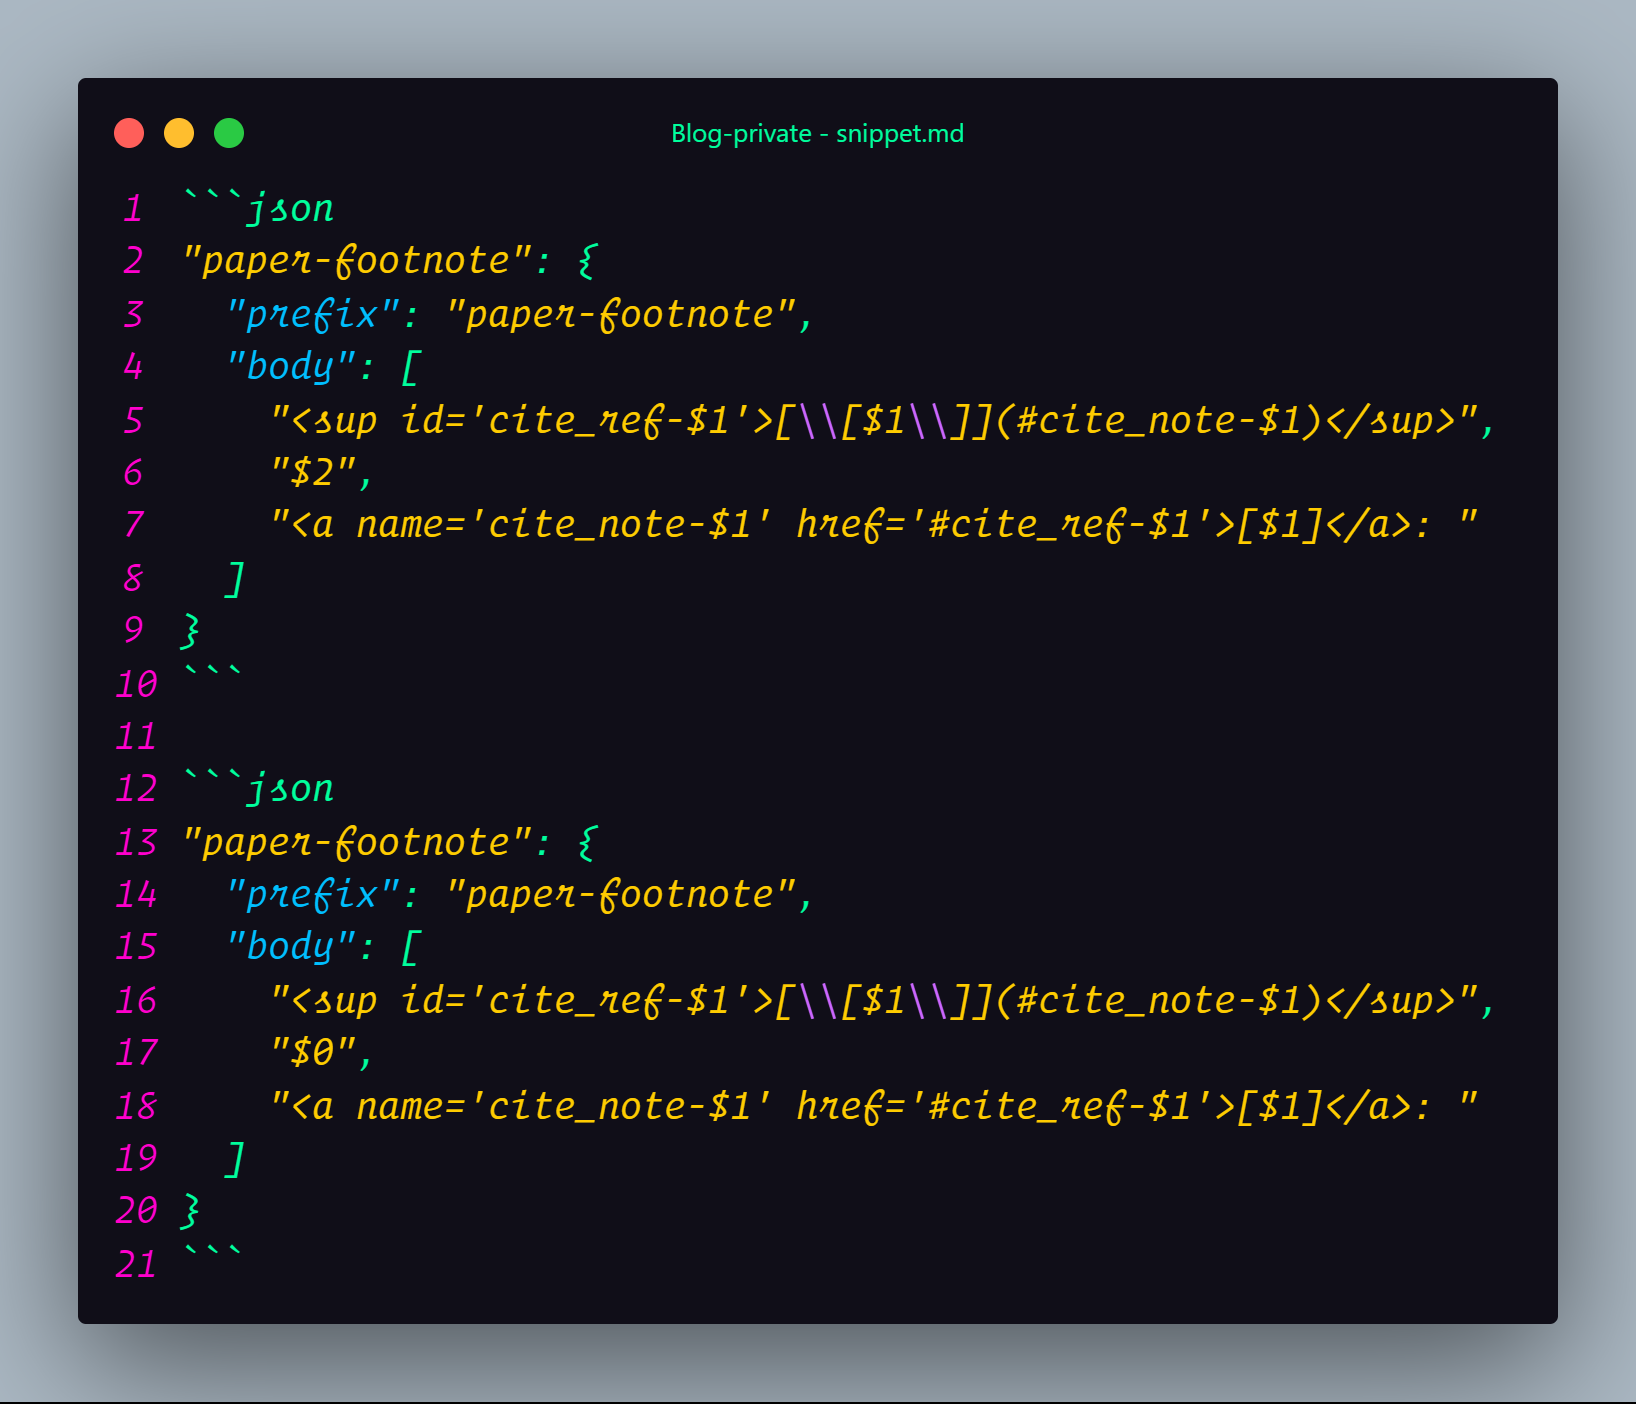
Task: Click the Blog-private - snippet.md title
Action: tap(817, 134)
